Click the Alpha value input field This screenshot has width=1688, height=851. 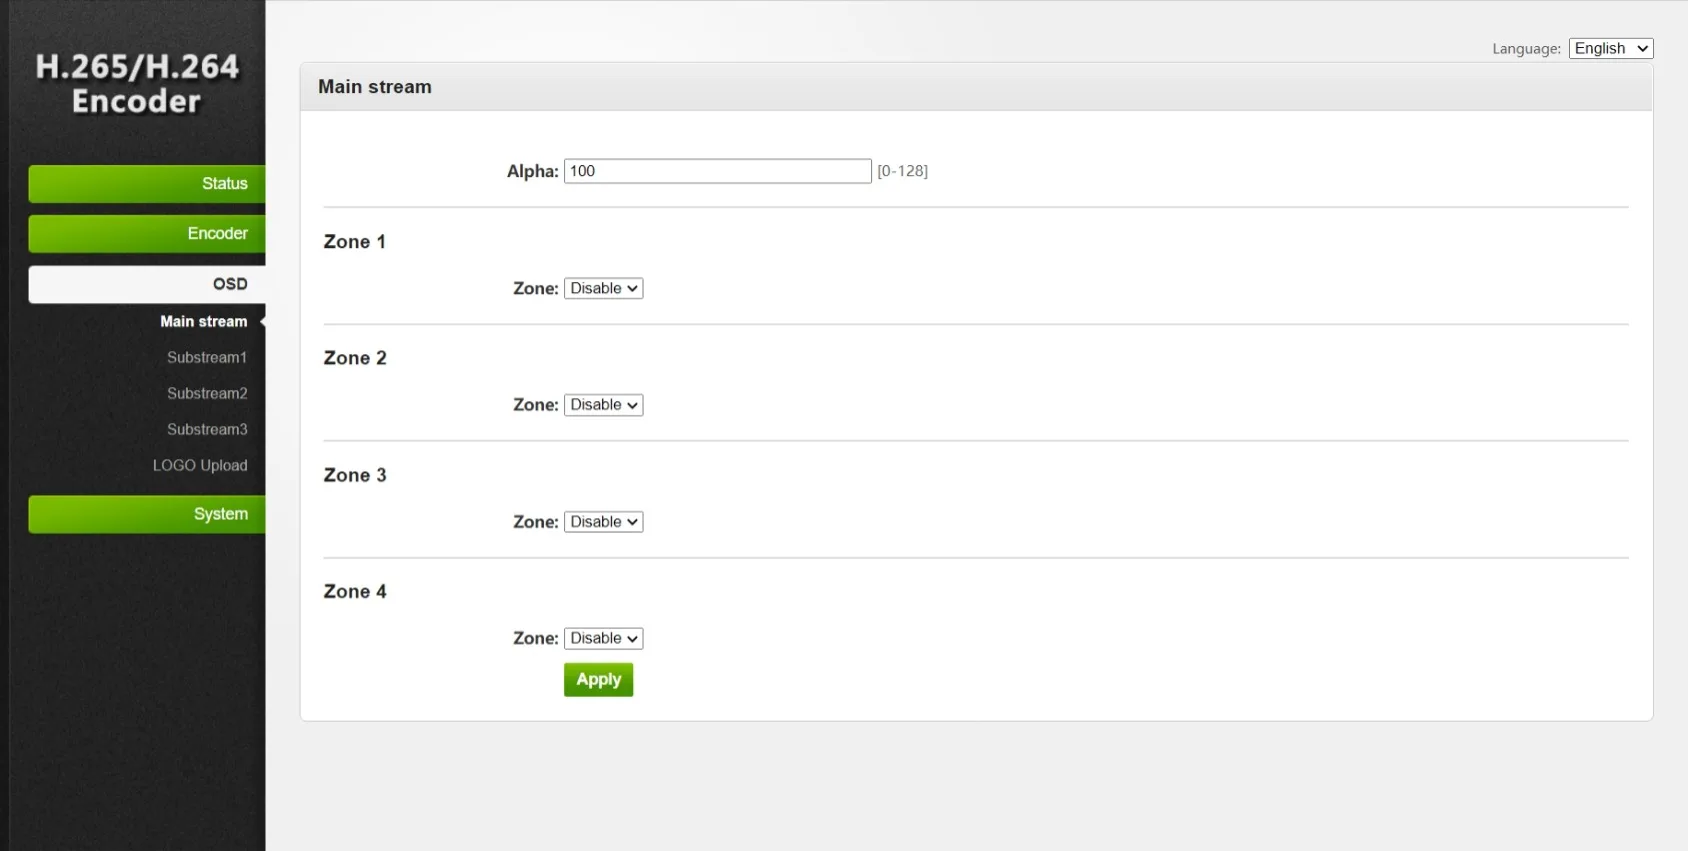click(x=717, y=171)
